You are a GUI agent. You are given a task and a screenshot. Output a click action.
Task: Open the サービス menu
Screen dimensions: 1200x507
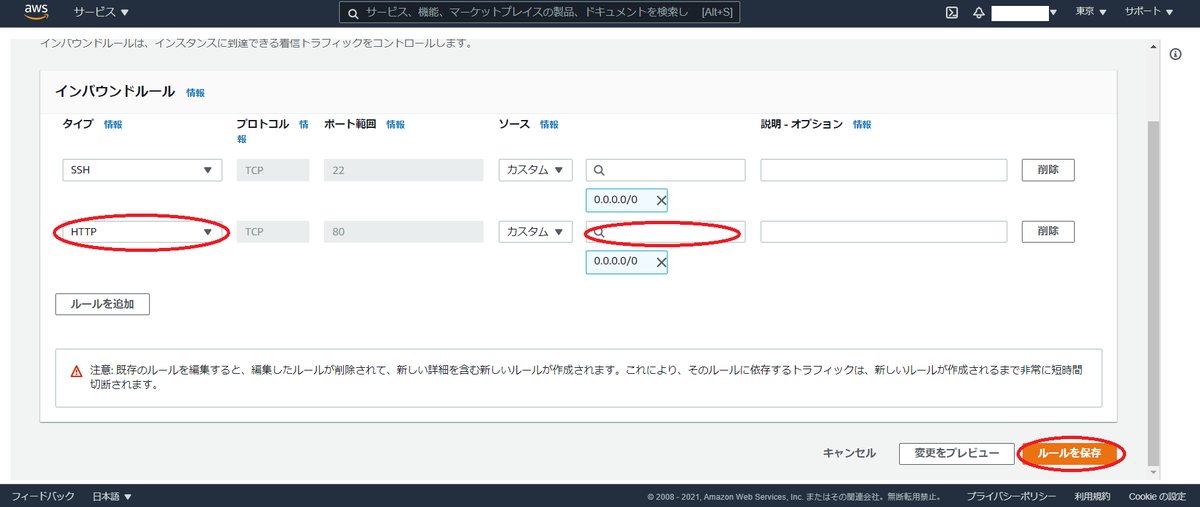(x=101, y=12)
